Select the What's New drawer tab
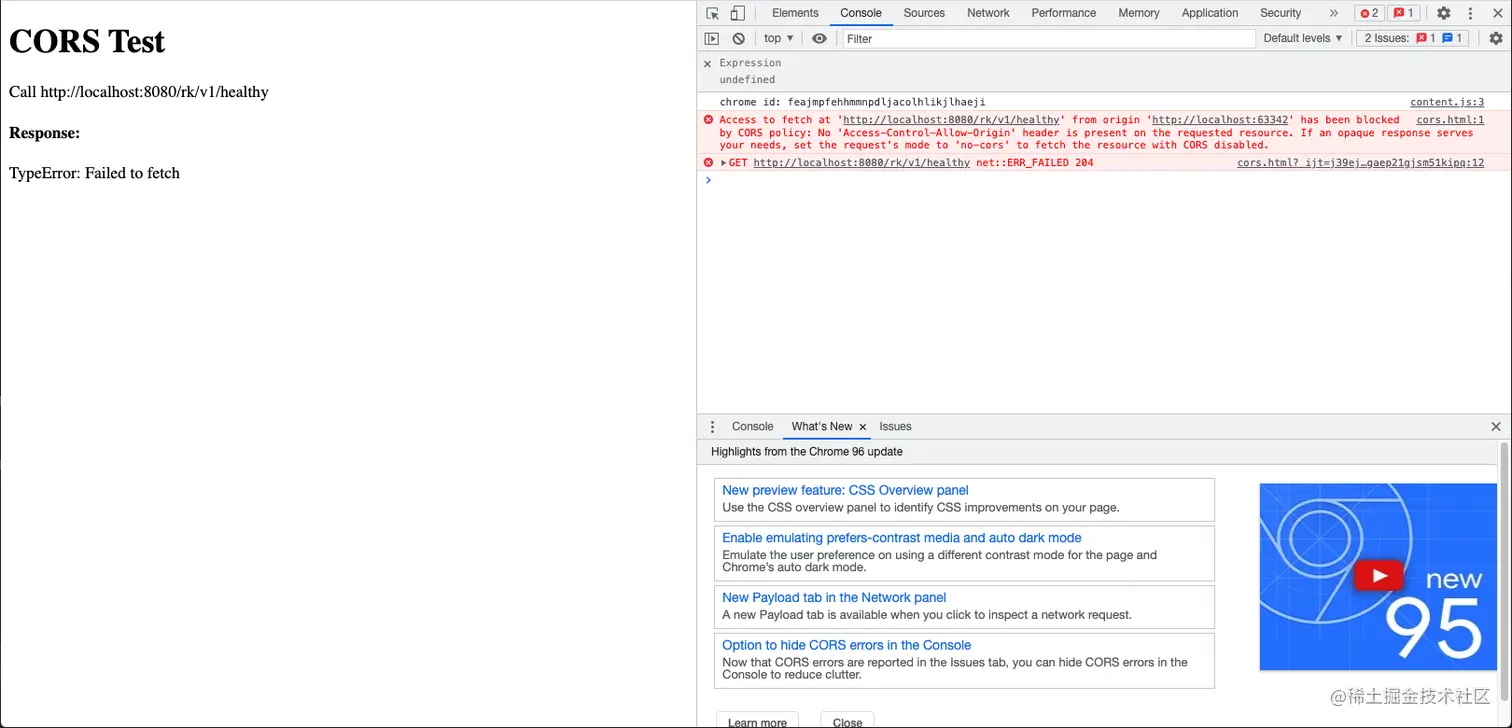This screenshot has width=1512, height=728. coord(821,426)
